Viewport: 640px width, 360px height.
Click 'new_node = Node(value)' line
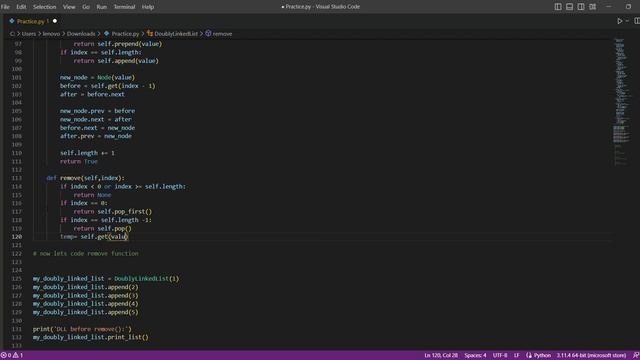click(97, 78)
